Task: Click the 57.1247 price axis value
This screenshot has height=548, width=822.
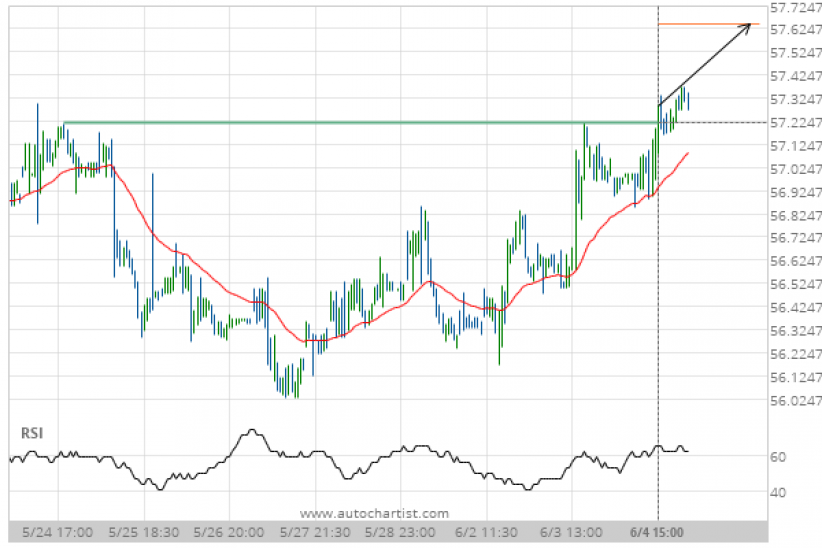Action: (796, 146)
